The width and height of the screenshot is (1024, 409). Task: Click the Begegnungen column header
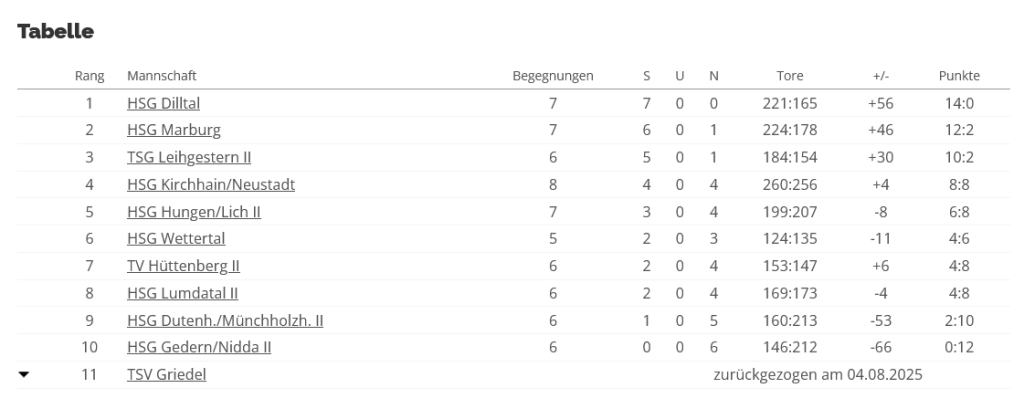pos(552,76)
